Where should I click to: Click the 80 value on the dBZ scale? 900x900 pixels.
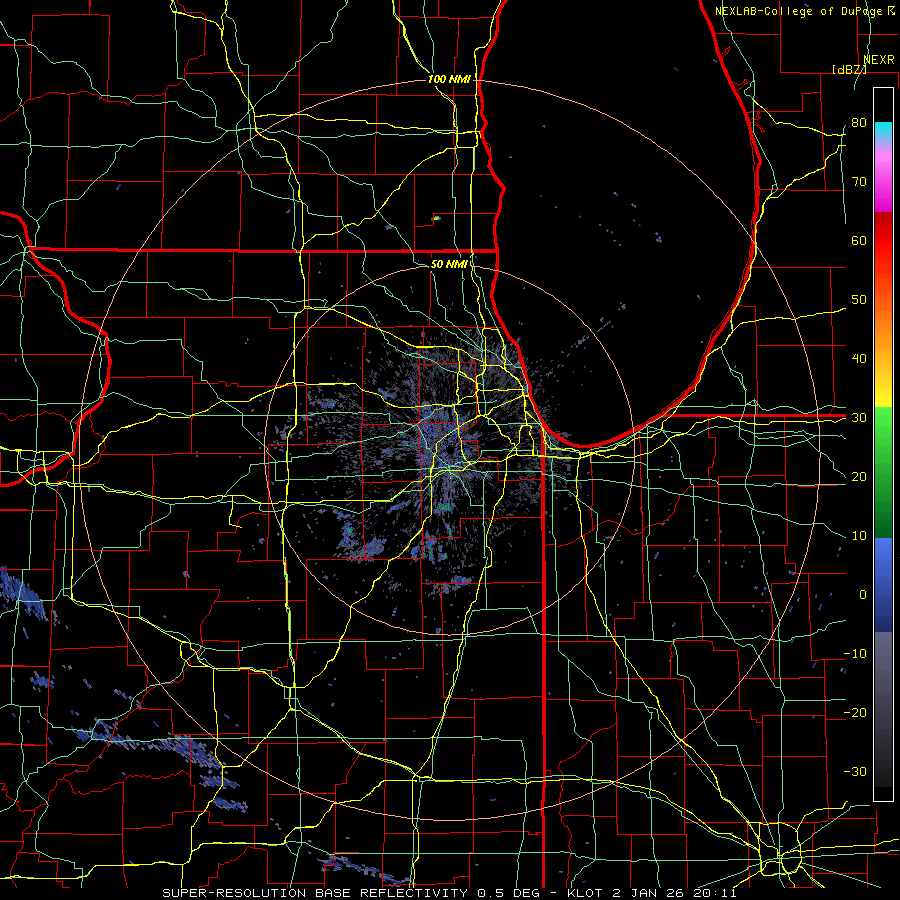(859, 123)
